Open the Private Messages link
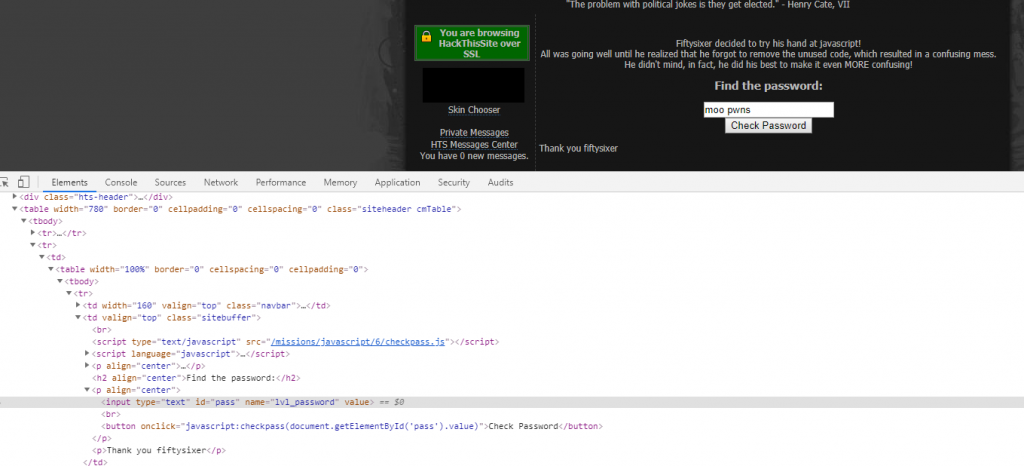Viewport: 1024px width, 466px height. [x=474, y=132]
